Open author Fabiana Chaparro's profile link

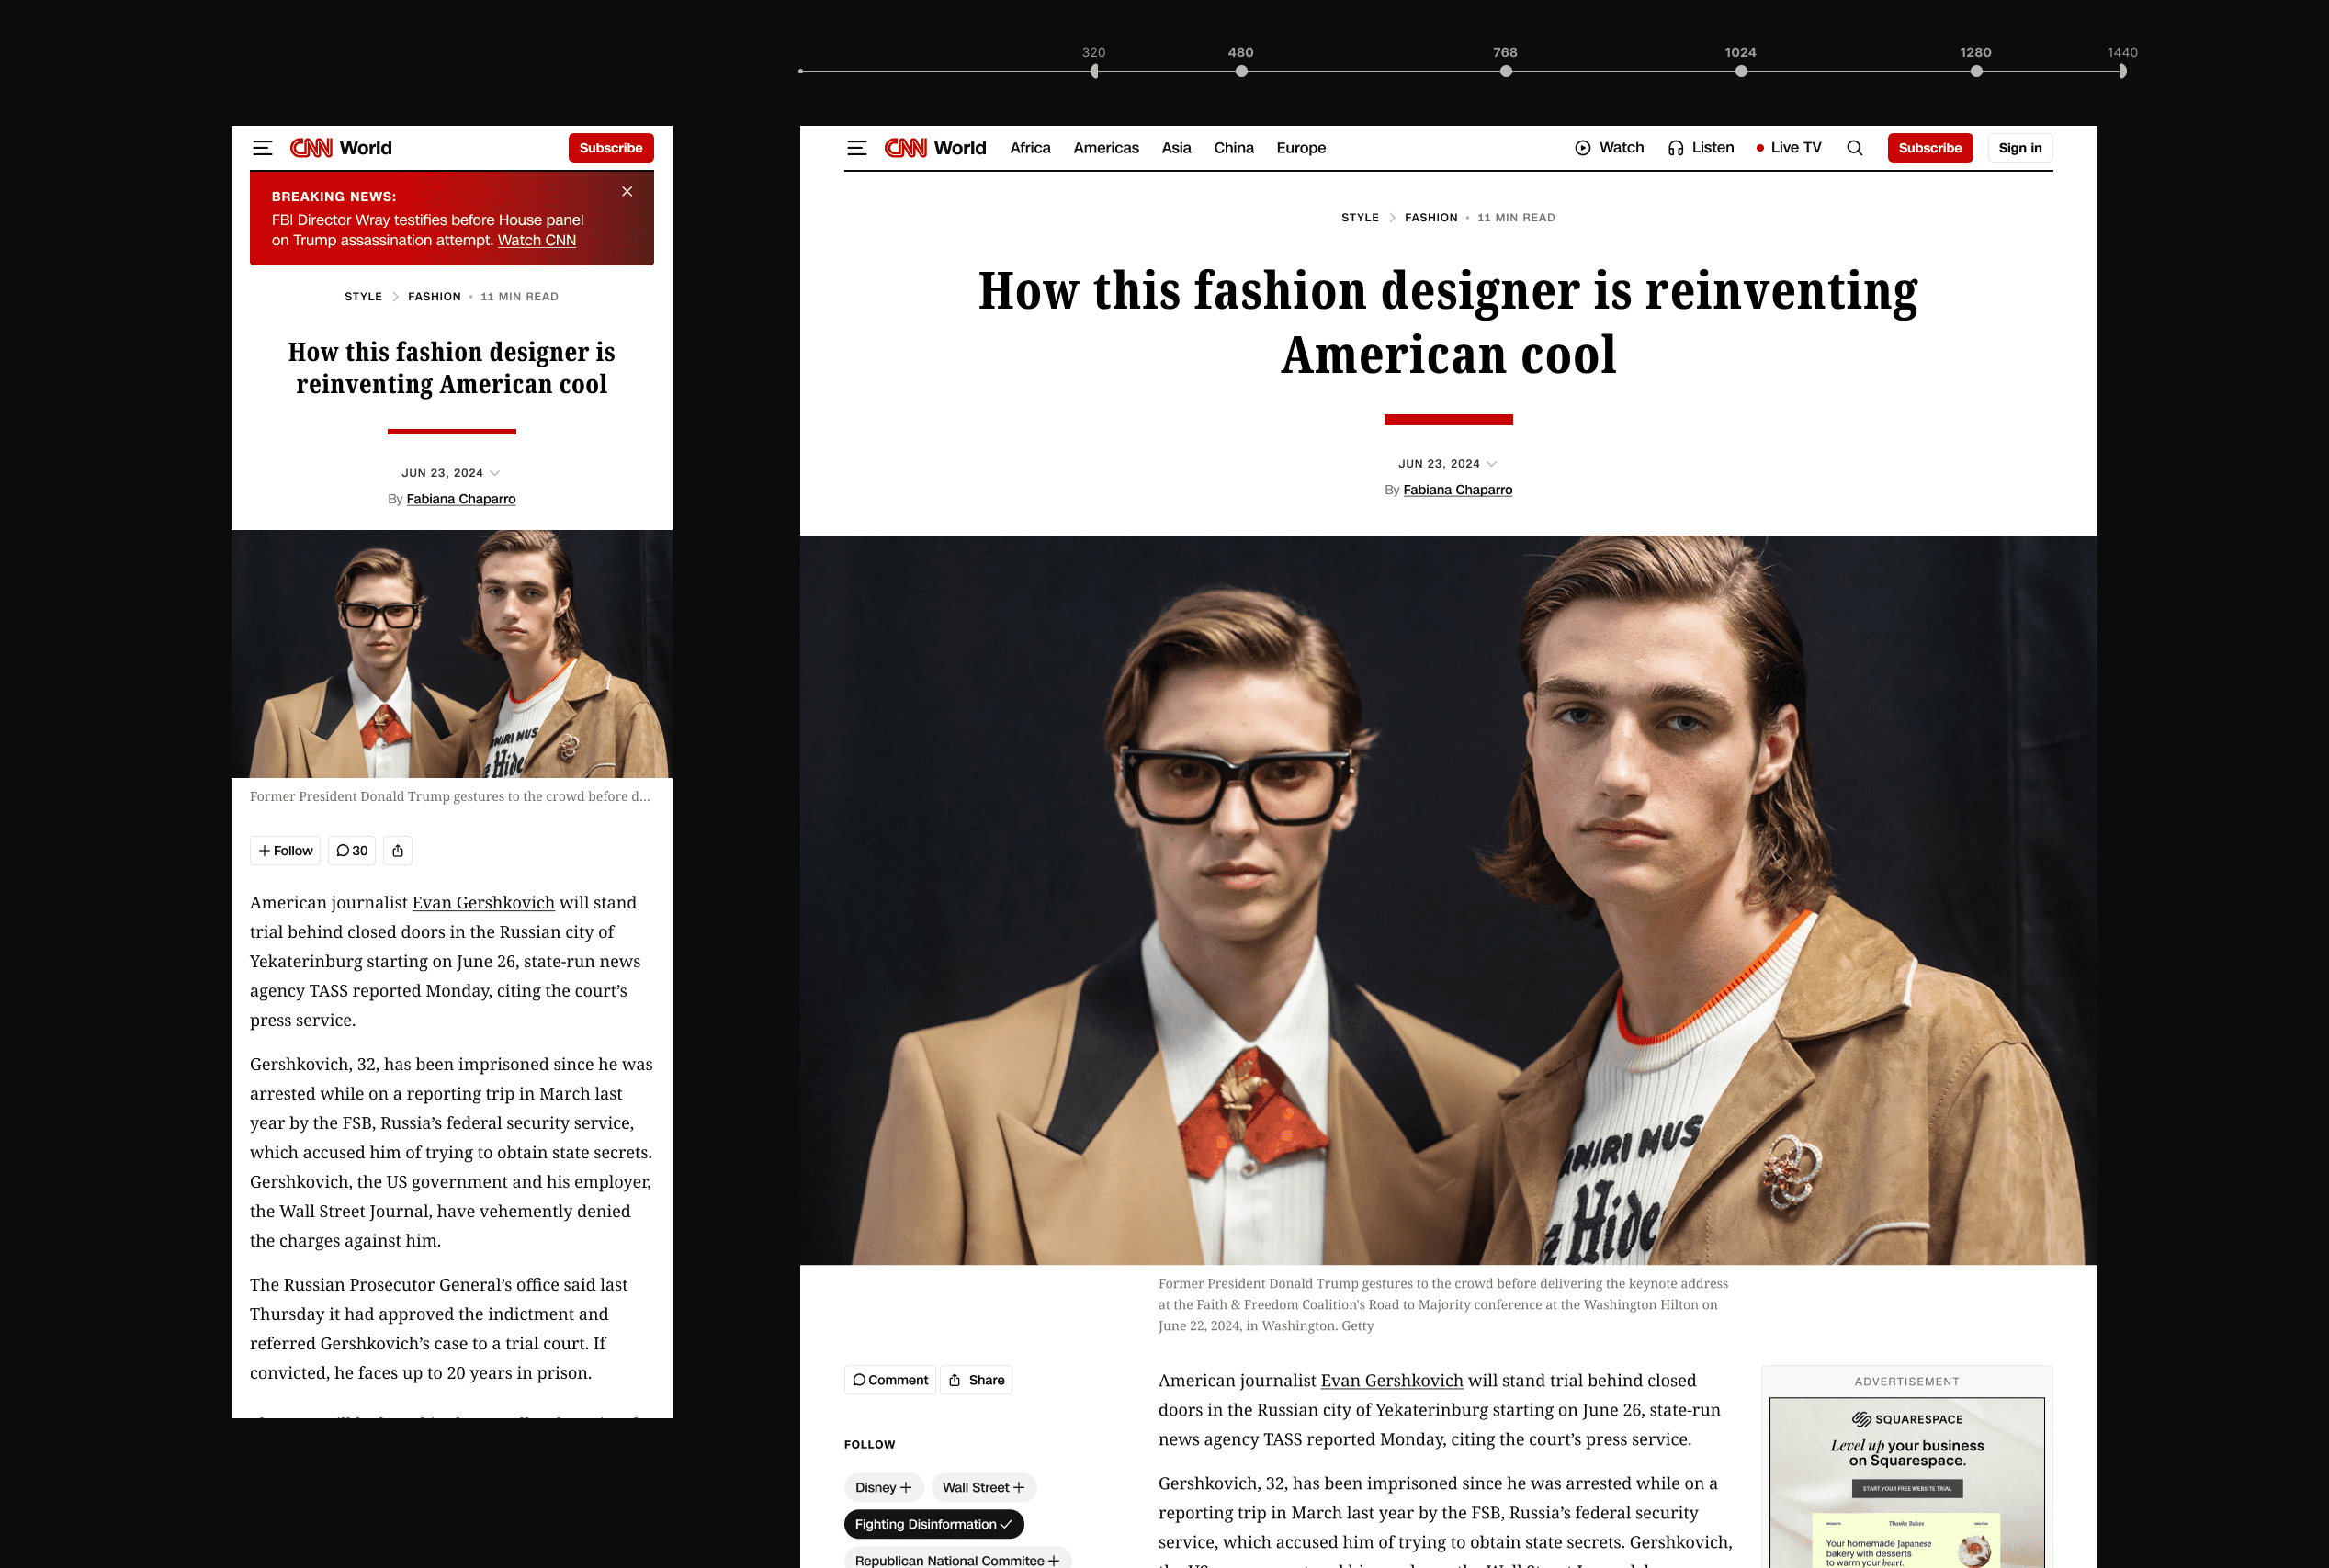coord(1457,489)
